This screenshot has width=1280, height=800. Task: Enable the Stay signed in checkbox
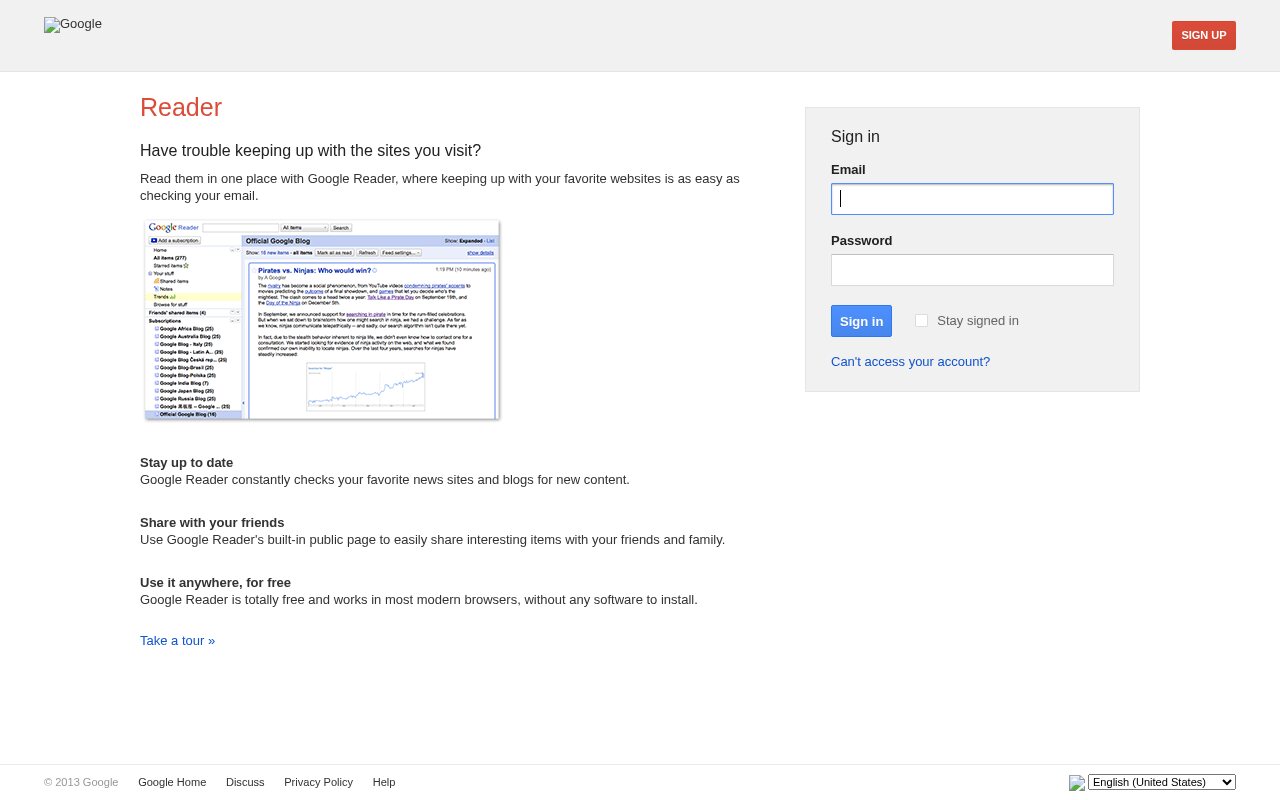tap(921, 321)
